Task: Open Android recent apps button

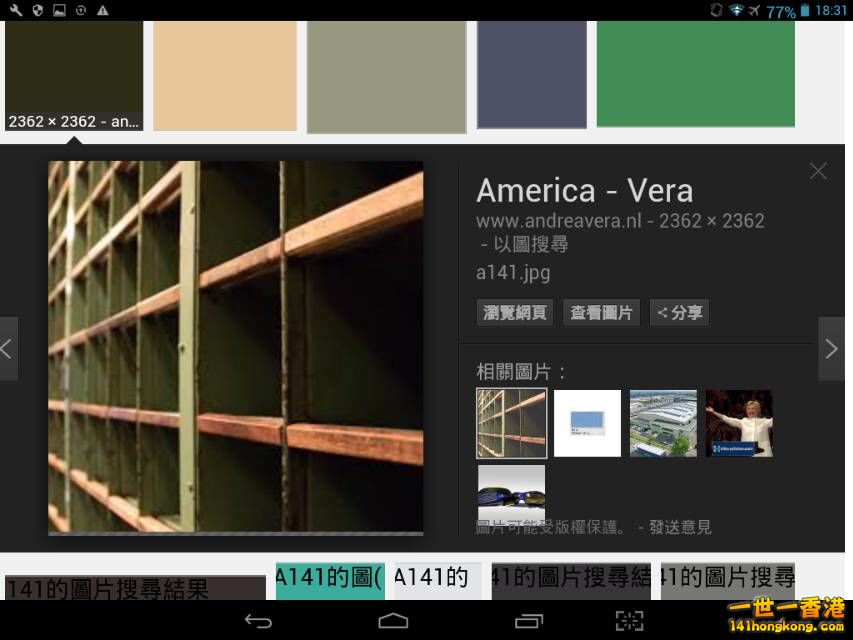Action: (529, 621)
